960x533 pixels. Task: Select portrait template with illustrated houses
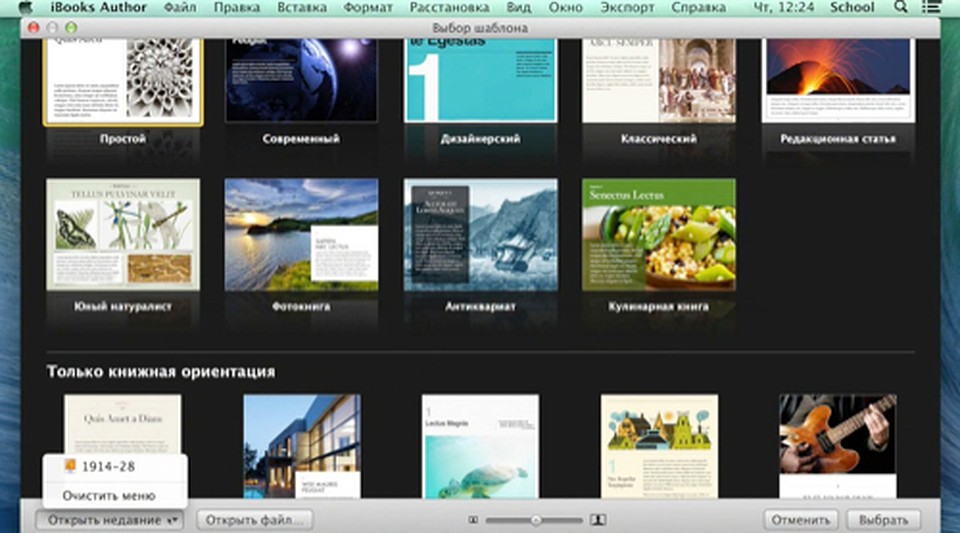pos(659,446)
